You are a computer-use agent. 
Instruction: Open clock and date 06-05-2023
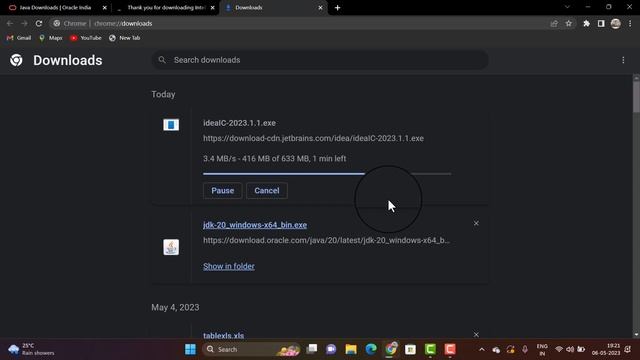click(606, 349)
